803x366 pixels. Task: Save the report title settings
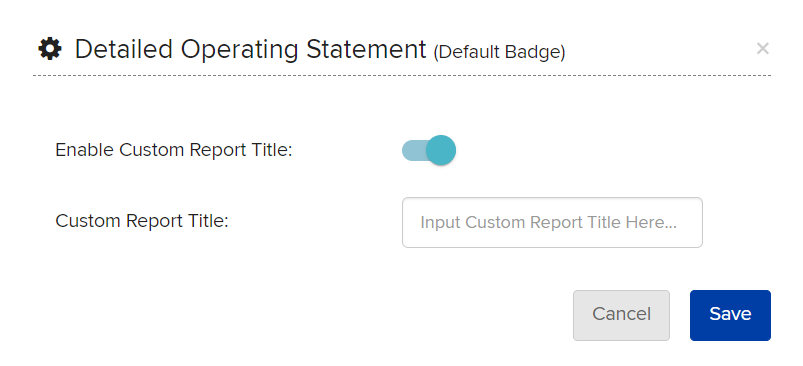[x=730, y=315]
